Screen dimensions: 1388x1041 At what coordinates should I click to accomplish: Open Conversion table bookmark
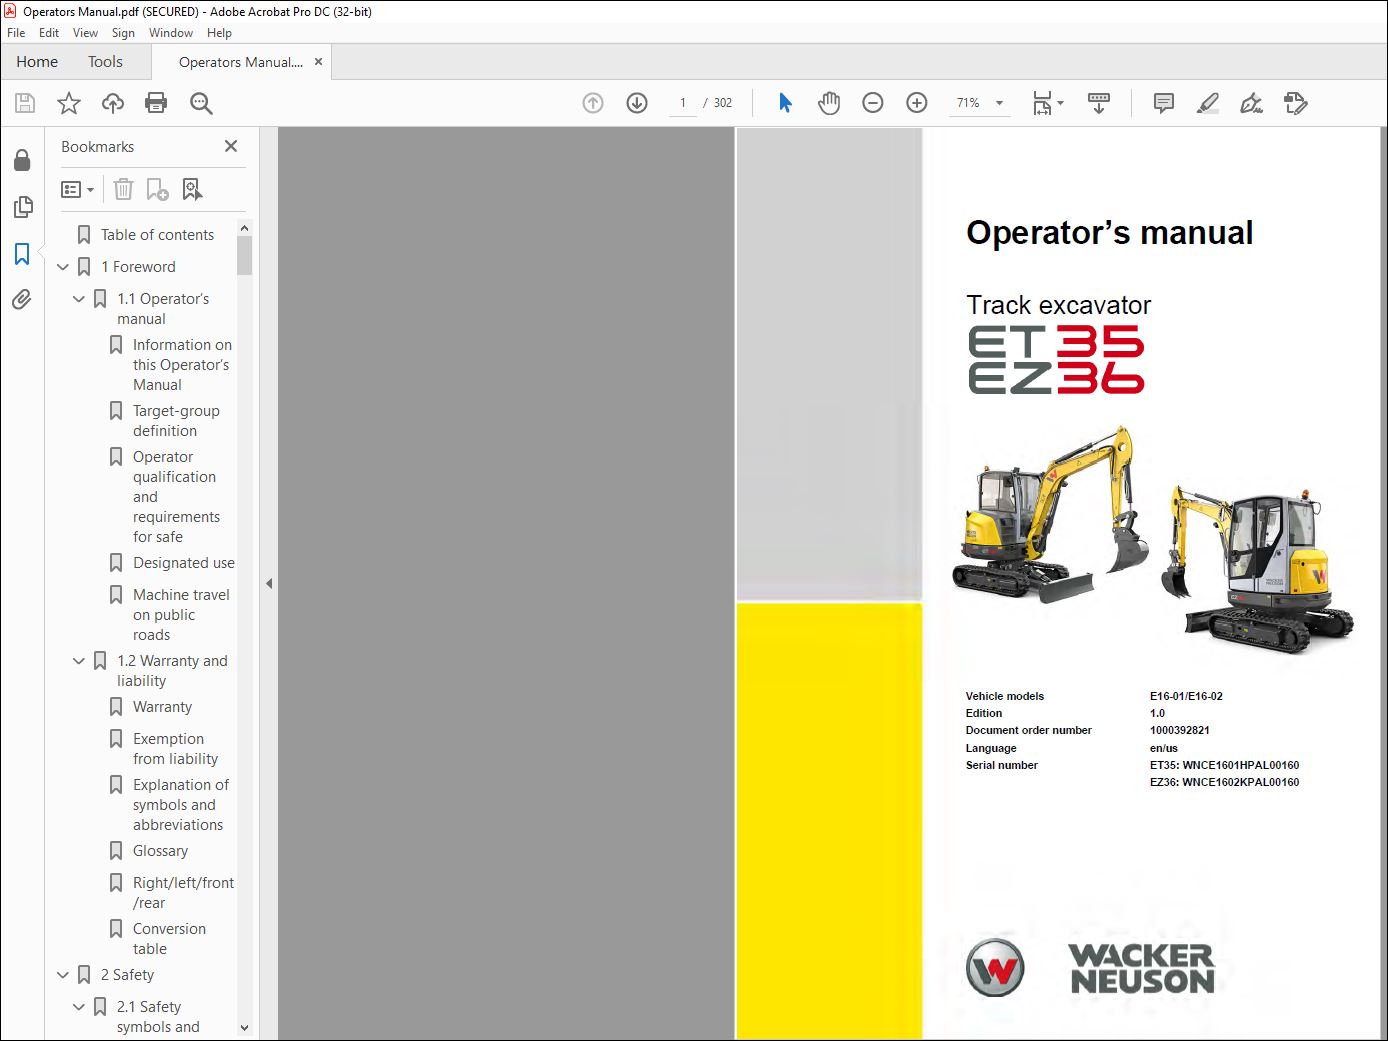tap(169, 939)
